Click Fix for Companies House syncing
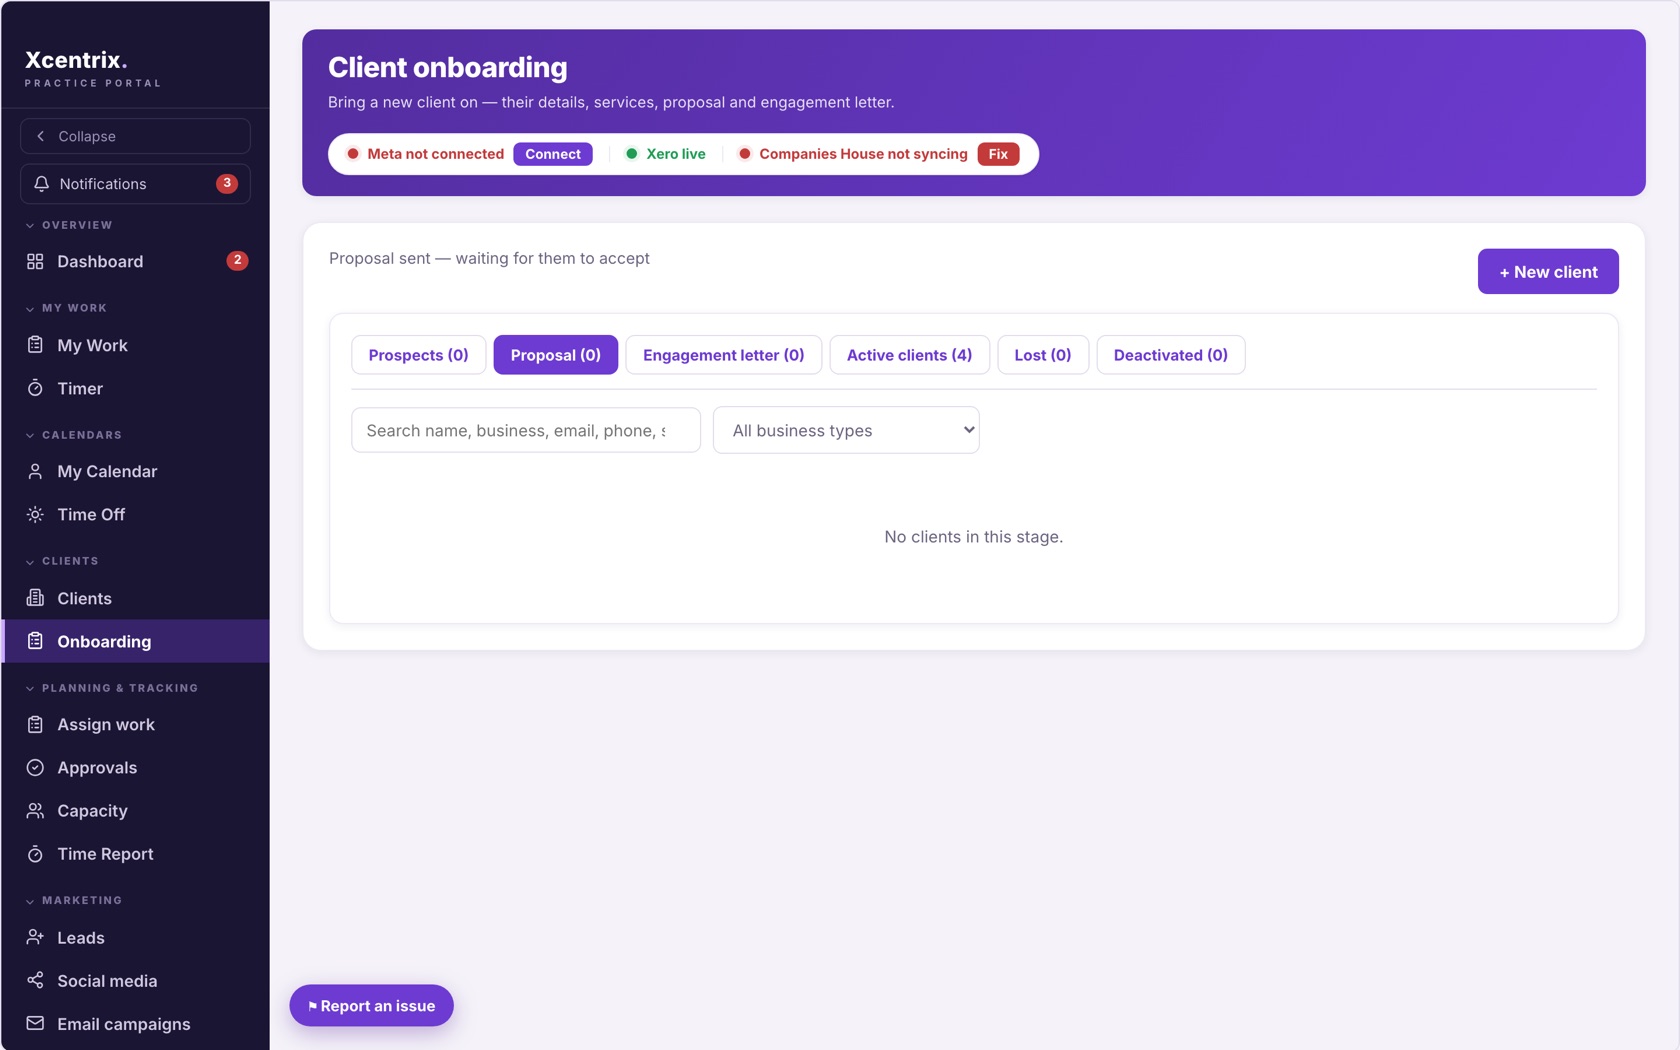 point(998,154)
